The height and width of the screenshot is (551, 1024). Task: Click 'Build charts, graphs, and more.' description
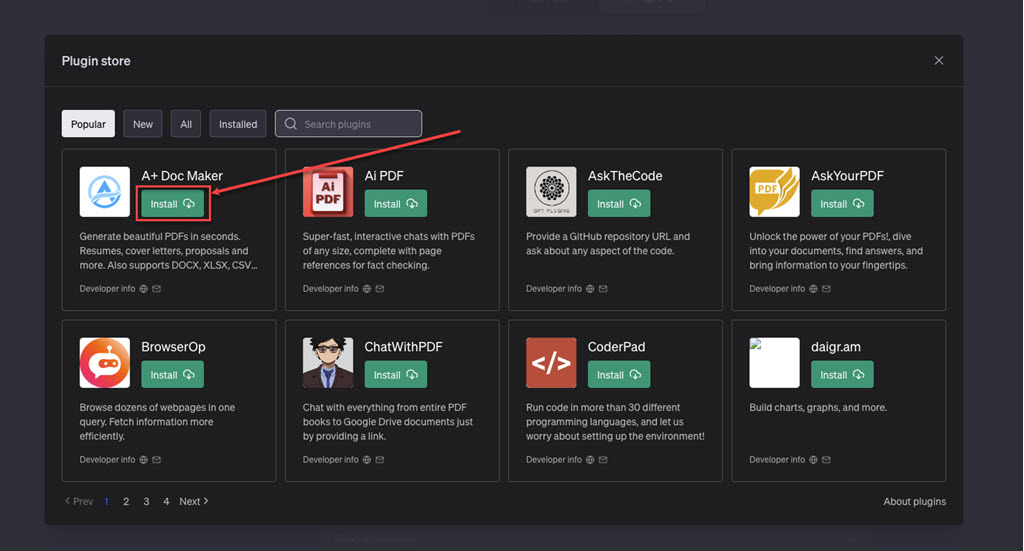click(818, 407)
